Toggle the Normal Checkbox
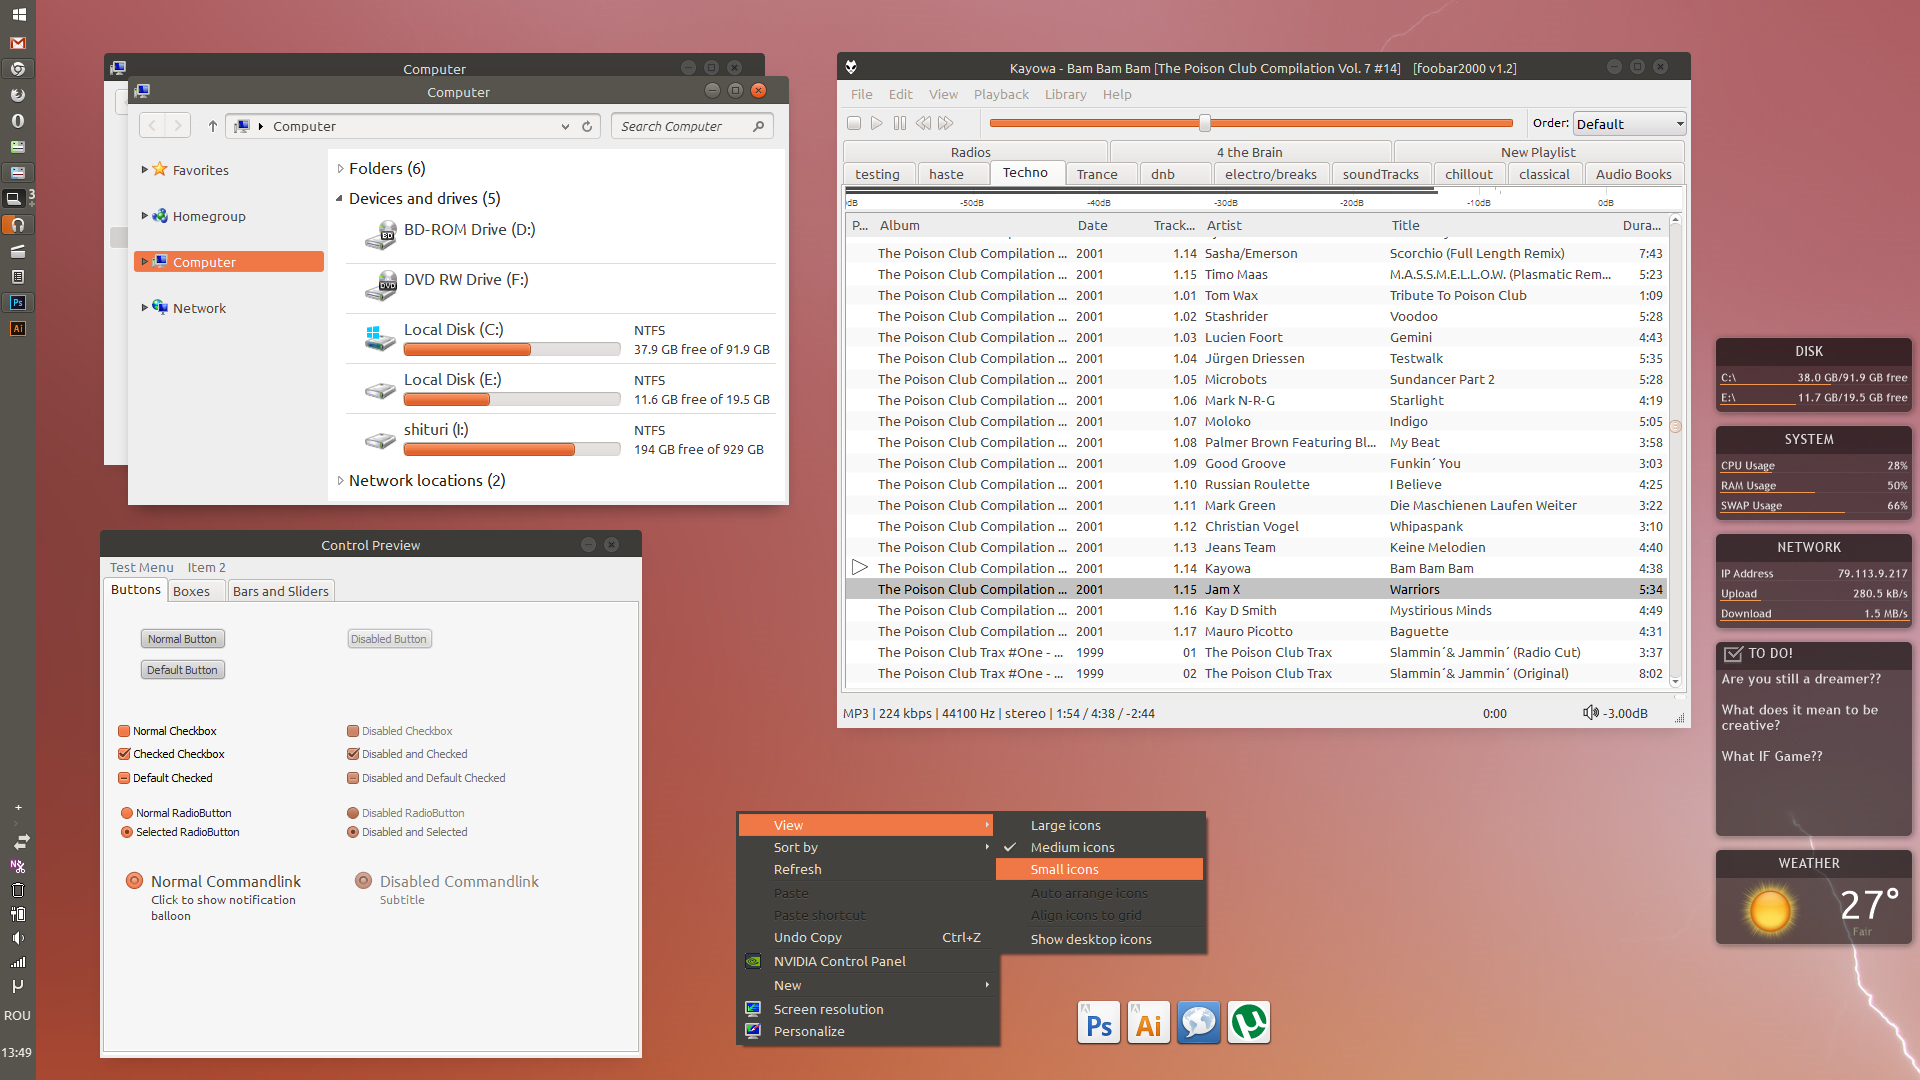The width and height of the screenshot is (1920, 1080). 124,731
